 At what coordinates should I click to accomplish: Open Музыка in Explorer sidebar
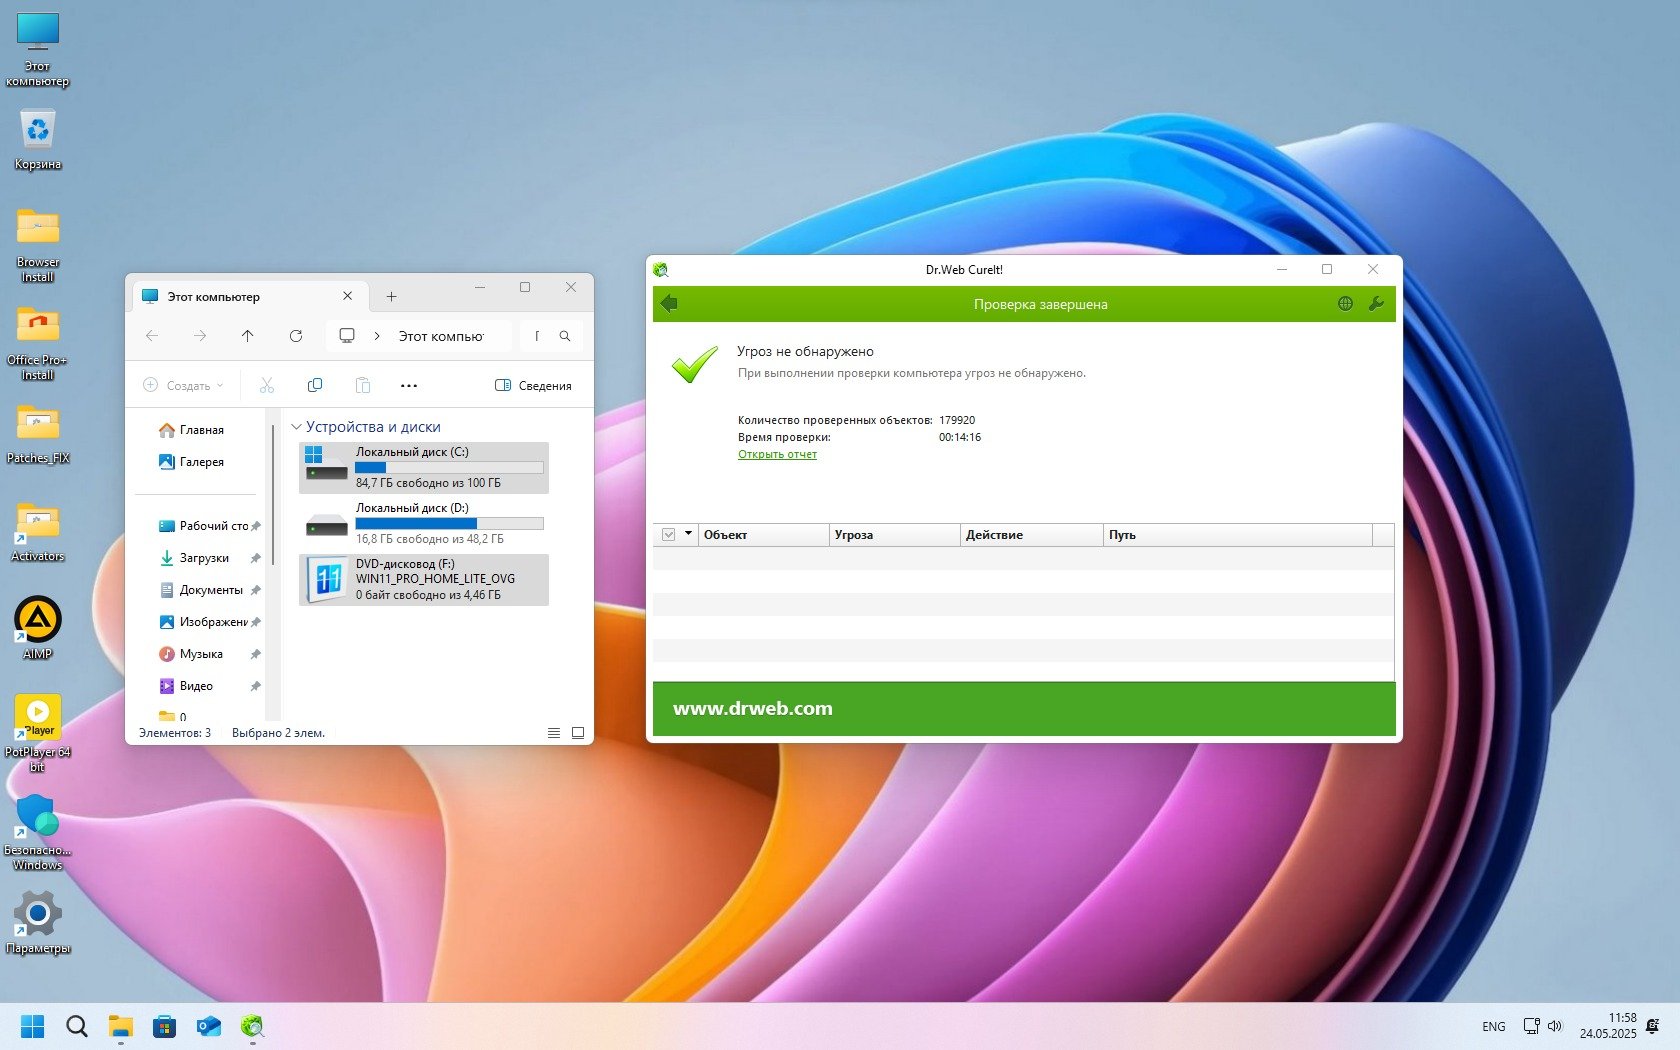tap(209, 654)
